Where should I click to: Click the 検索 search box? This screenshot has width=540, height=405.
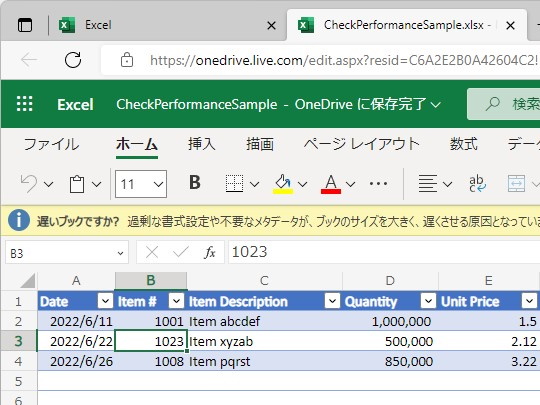click(504, 104)
